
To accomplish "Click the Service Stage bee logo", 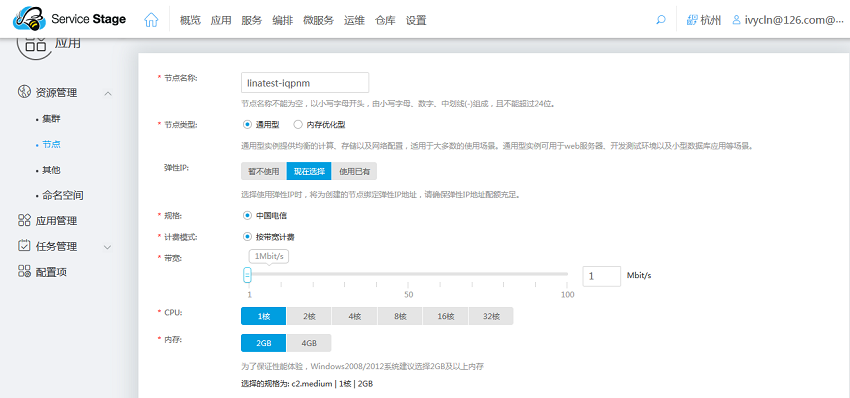I will pos(29,20).
